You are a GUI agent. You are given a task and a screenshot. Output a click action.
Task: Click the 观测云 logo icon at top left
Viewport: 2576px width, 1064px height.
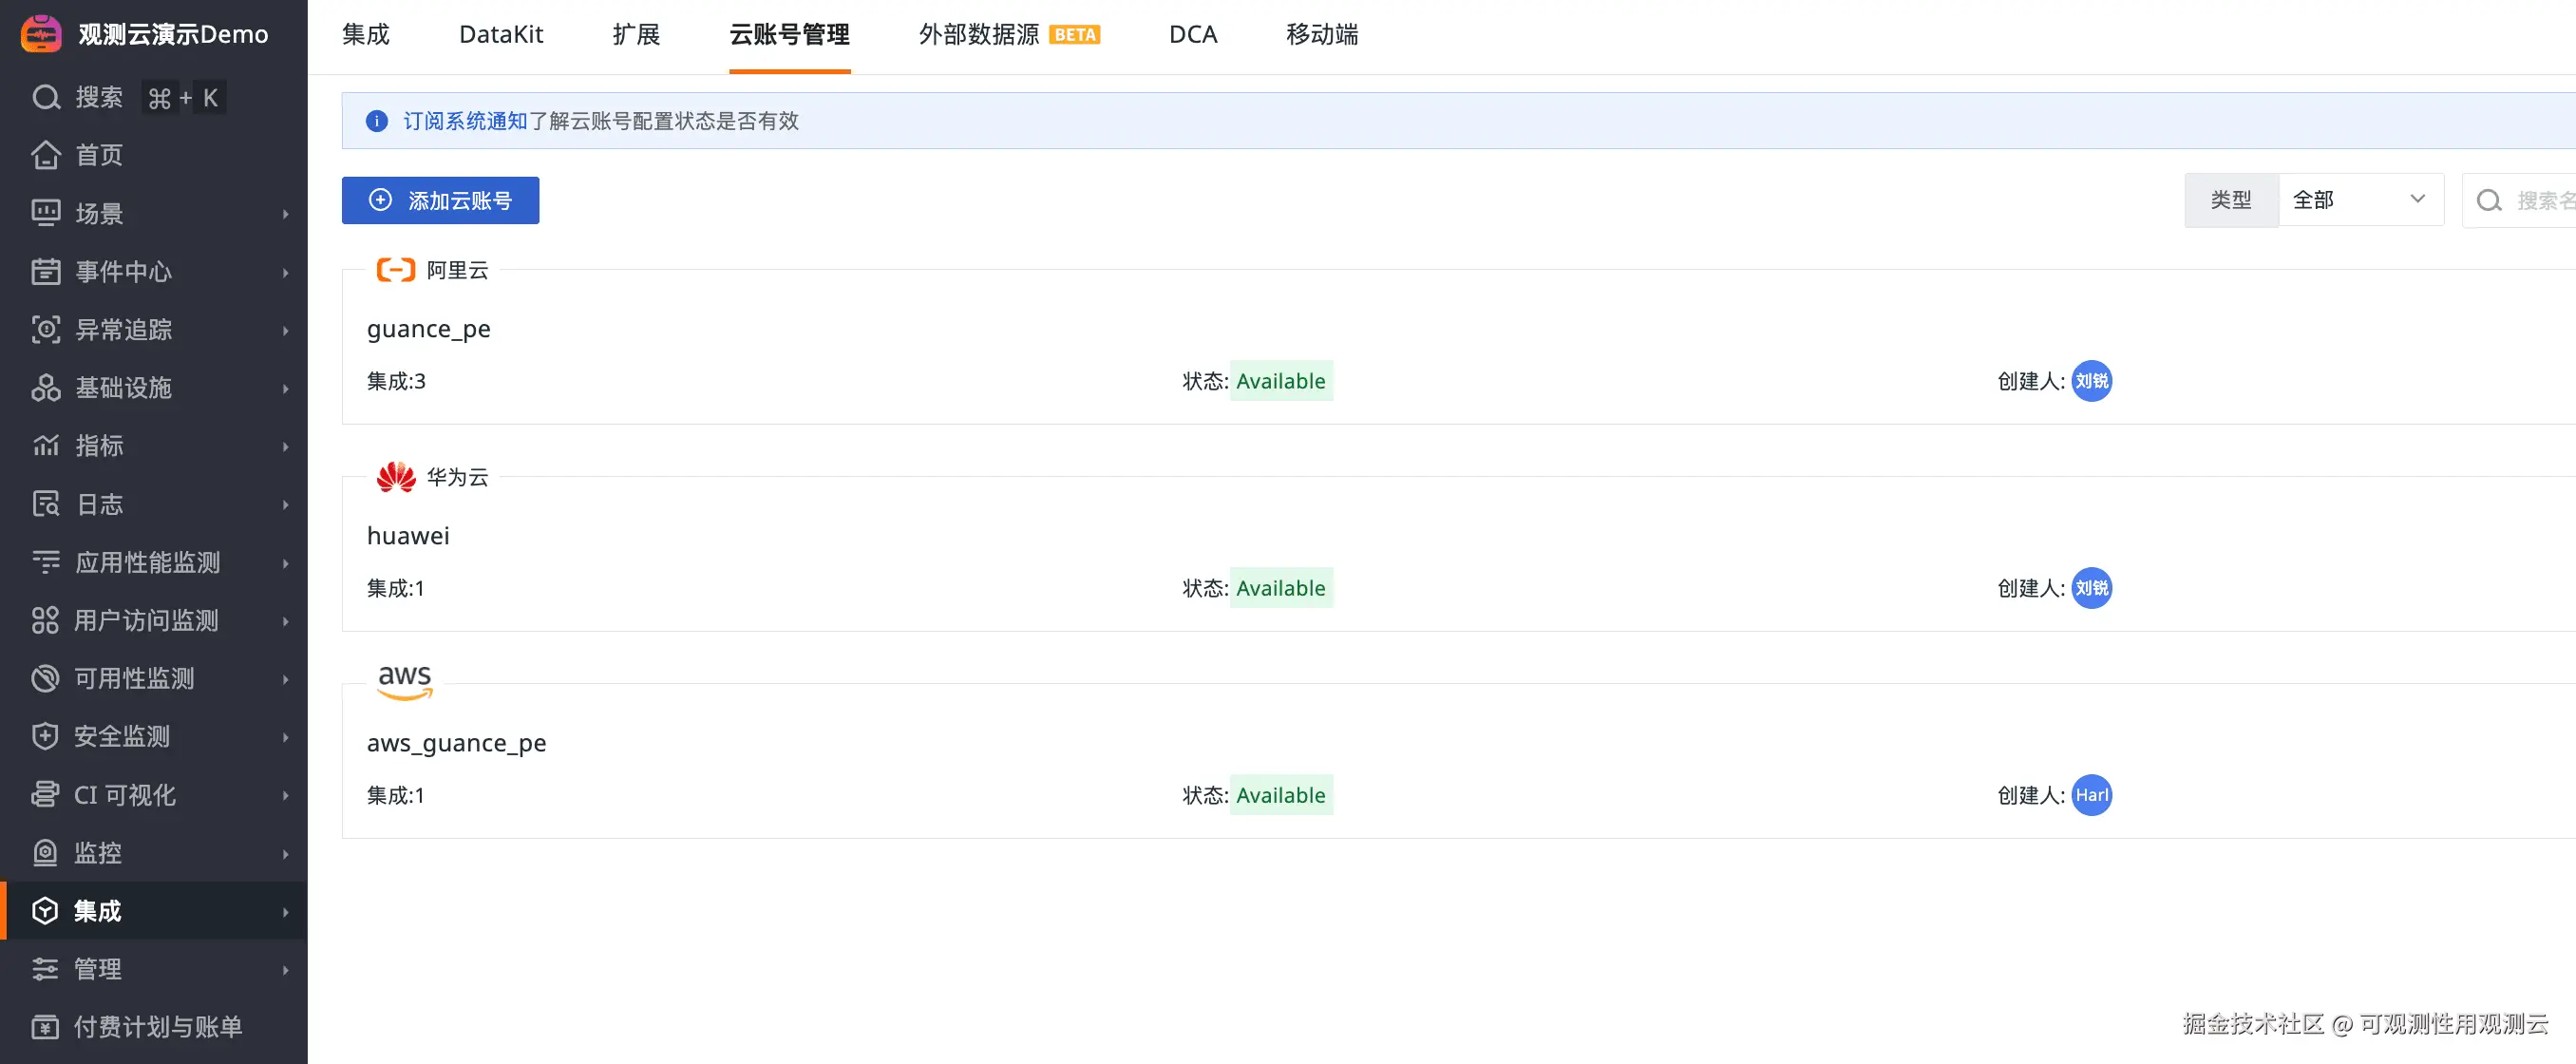coord(41,34)
